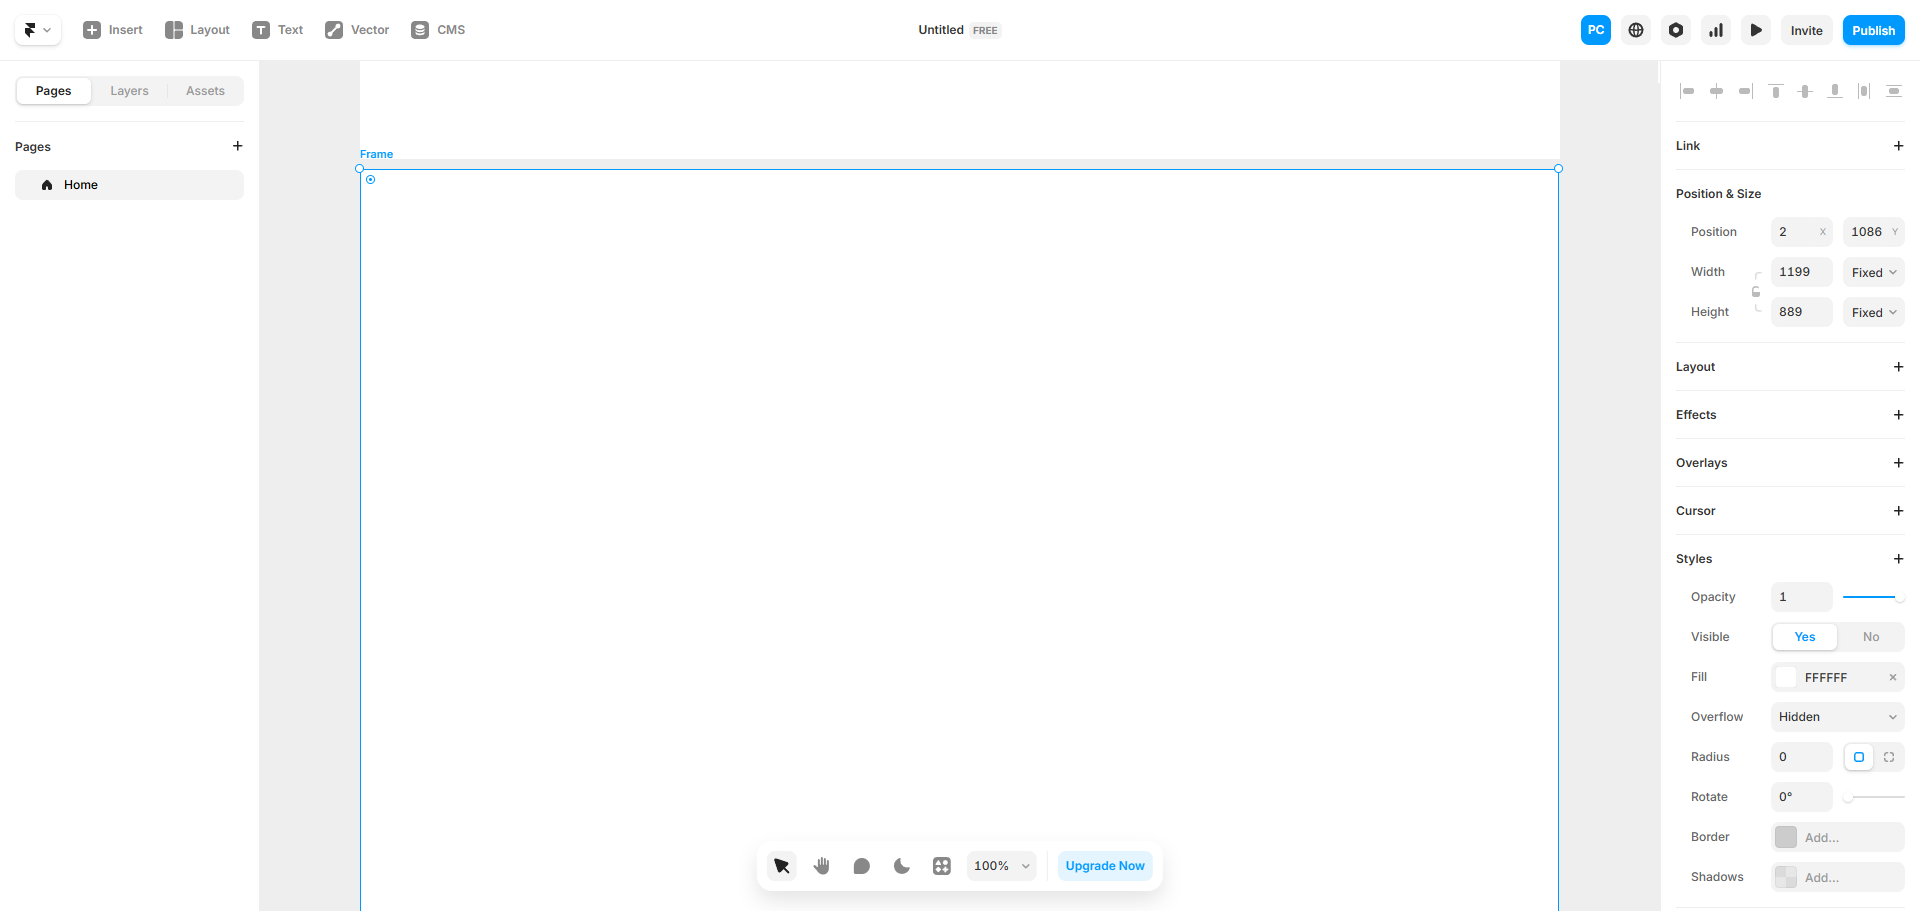Select the Hand pan tool
The height and width of the screenshot is (911, 1920).
tap(821, 866)
